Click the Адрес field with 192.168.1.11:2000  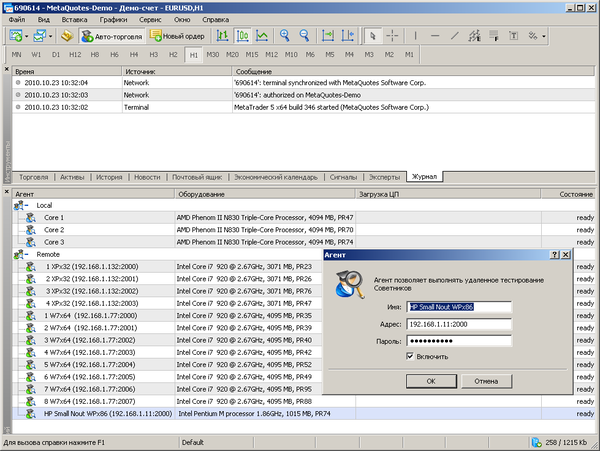point(458,324)
